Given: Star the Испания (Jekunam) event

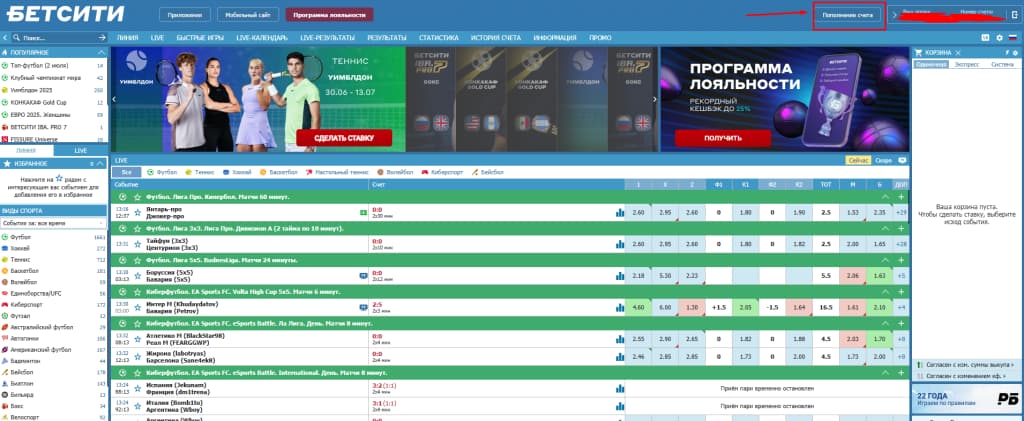Looking at the screenshot, I should tap(138, 388).
